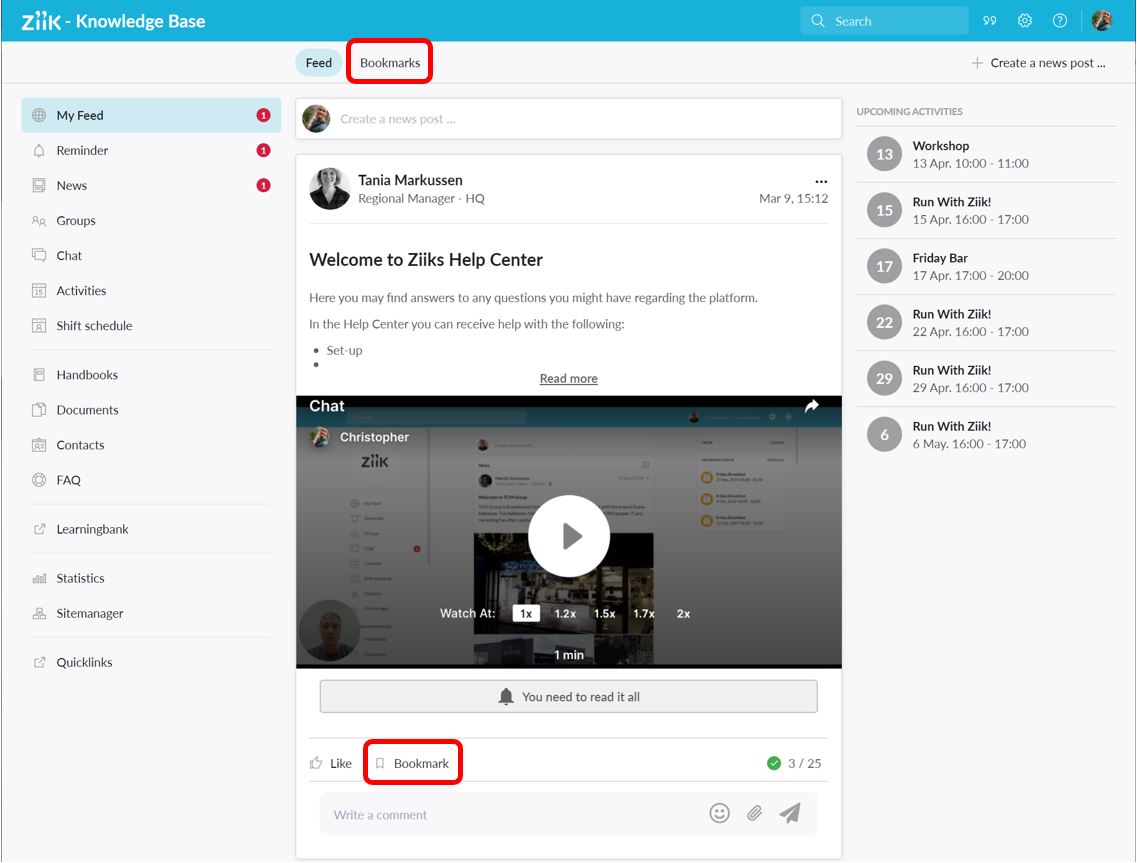
Task: Share the video using arrow icon
Action: [811, 406]
